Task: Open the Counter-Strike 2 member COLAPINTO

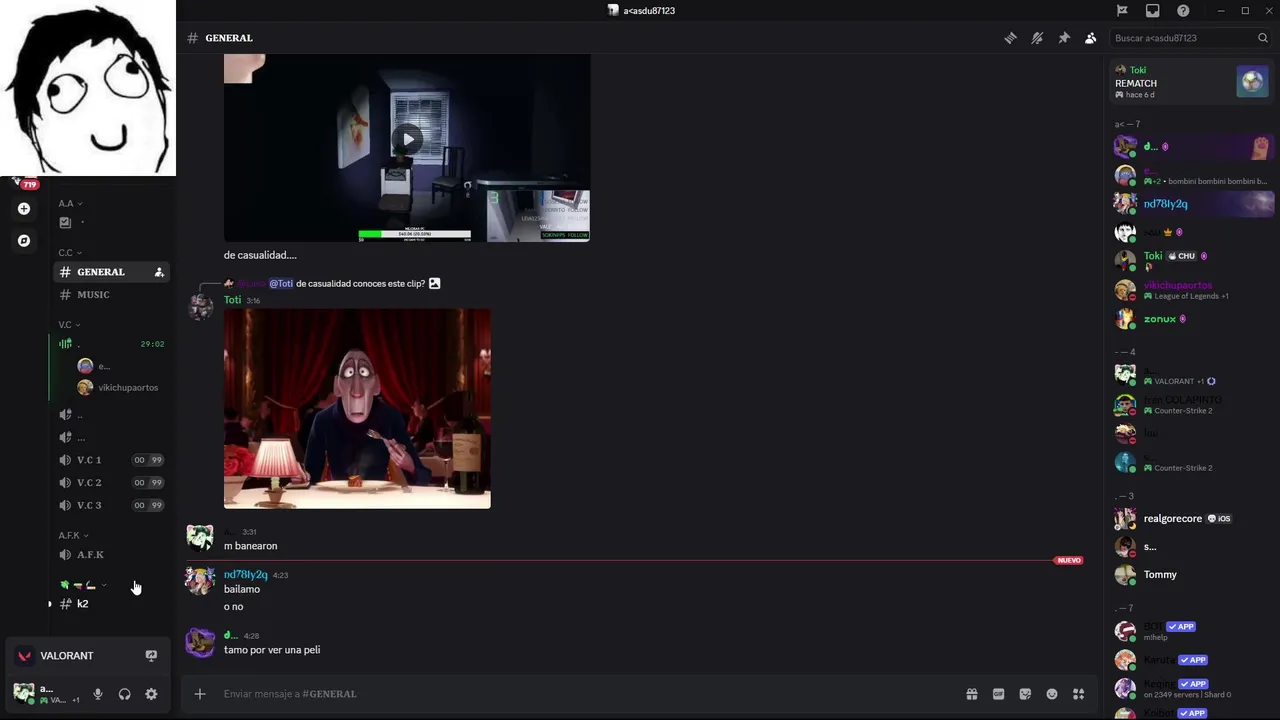Action: click(1192, 405)
